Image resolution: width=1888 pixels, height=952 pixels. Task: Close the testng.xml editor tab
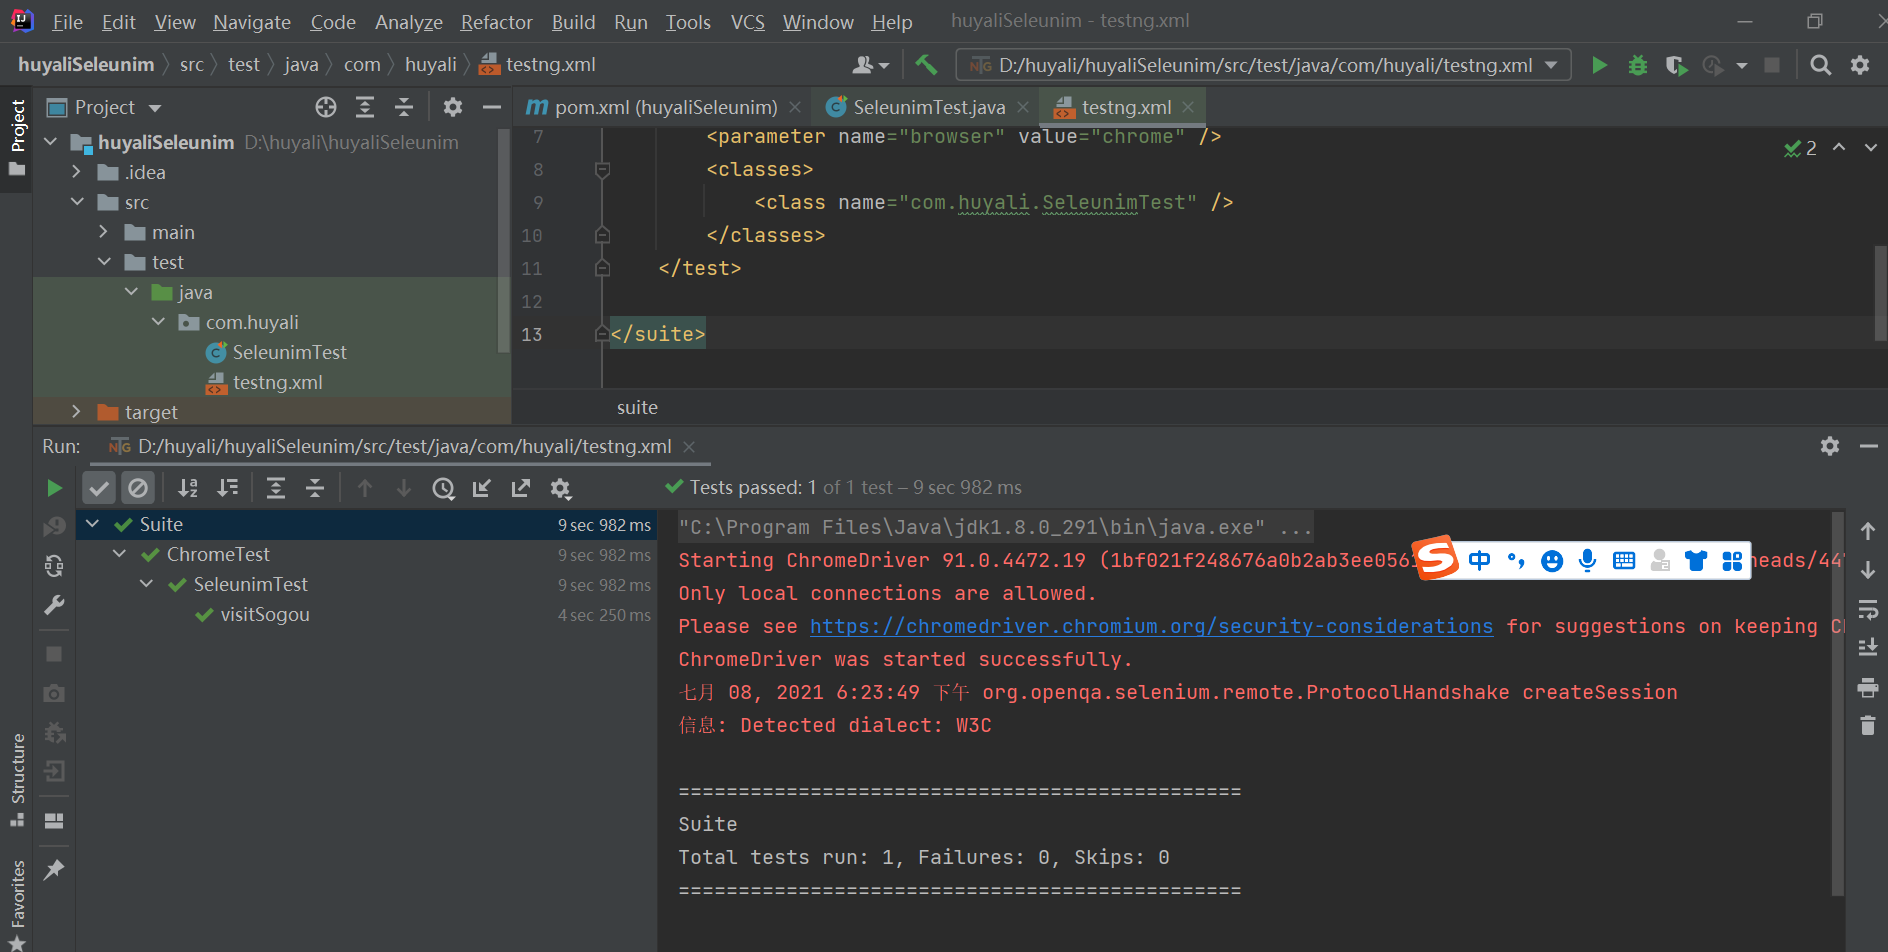click(1188, 107)
